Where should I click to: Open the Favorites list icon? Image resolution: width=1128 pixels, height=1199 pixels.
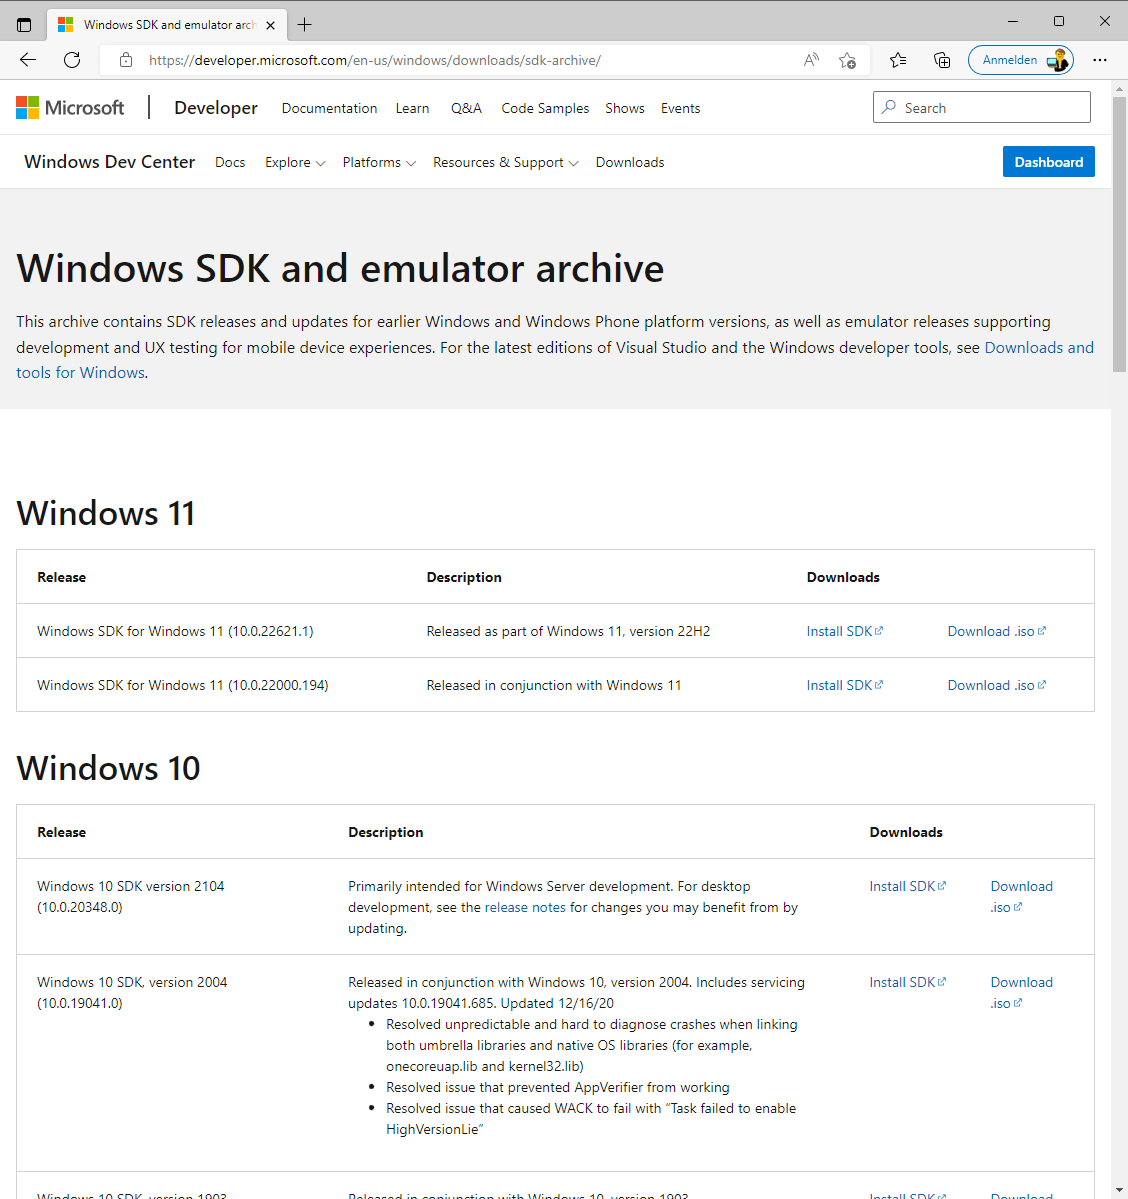pos(898,60)
